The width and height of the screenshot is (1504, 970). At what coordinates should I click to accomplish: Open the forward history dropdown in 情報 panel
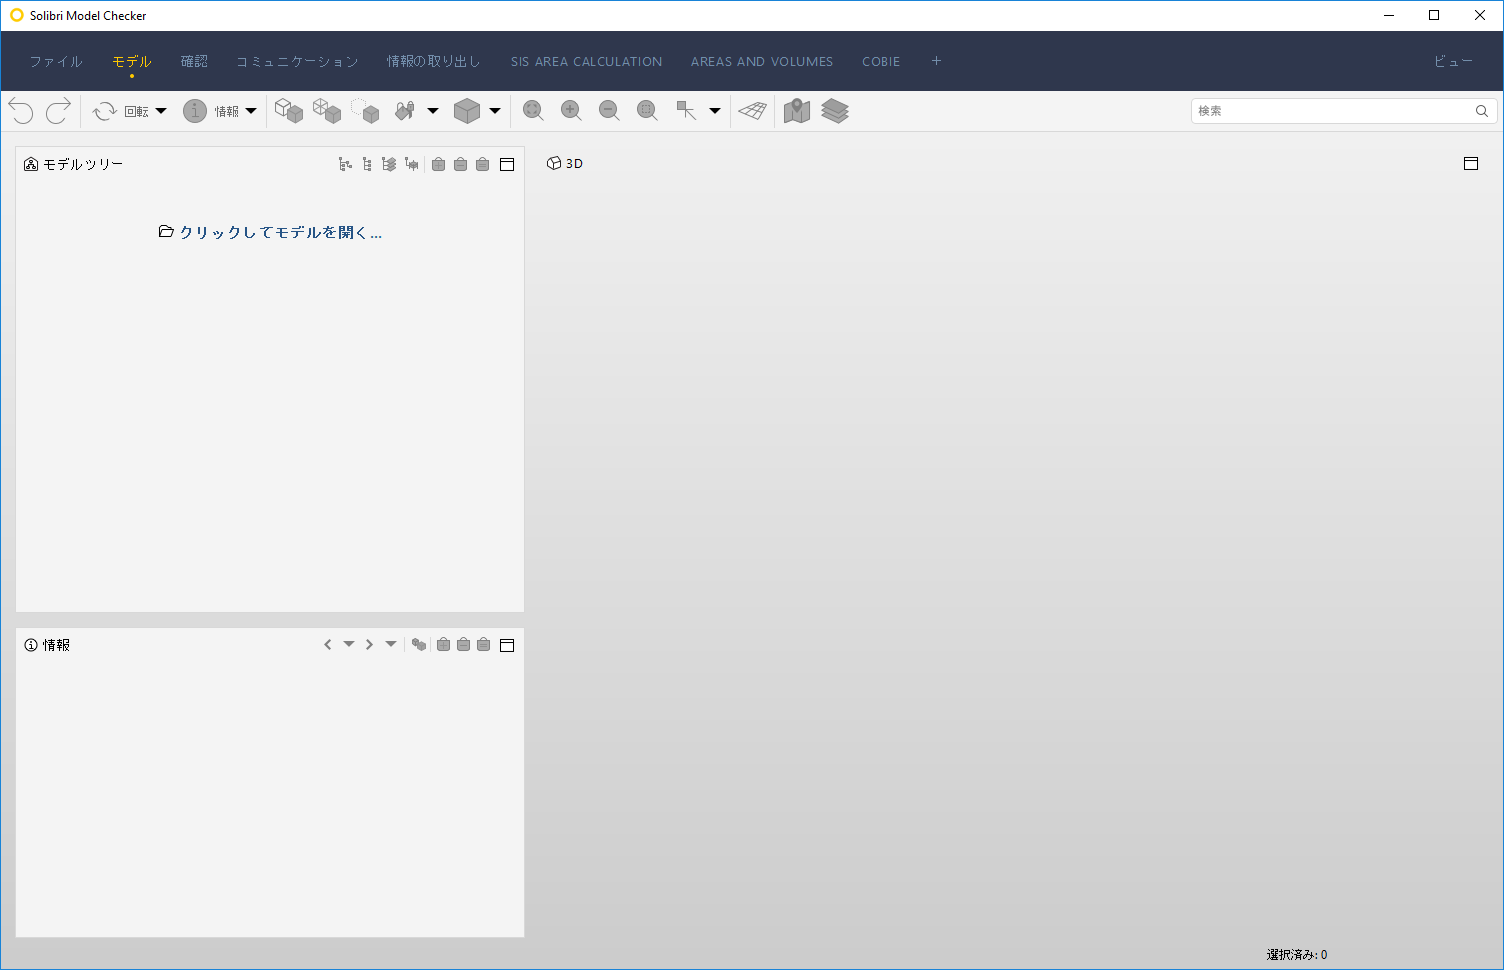click(391, 645)
